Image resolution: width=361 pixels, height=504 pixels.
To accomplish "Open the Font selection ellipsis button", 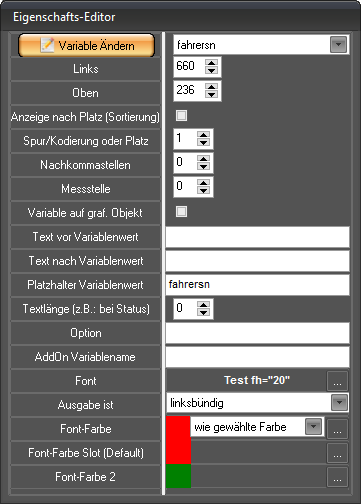I will [337, 381].
